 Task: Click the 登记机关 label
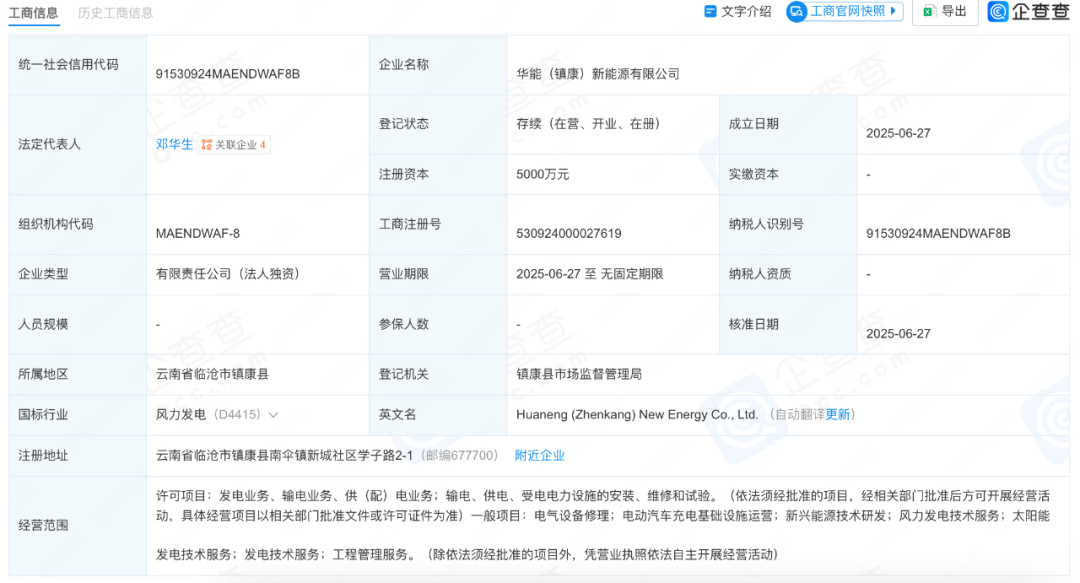click(x=404, y=374)
